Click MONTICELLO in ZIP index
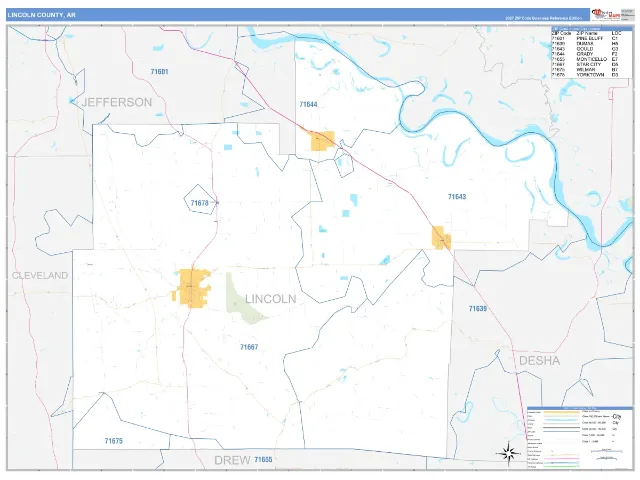 pos(591,59)
